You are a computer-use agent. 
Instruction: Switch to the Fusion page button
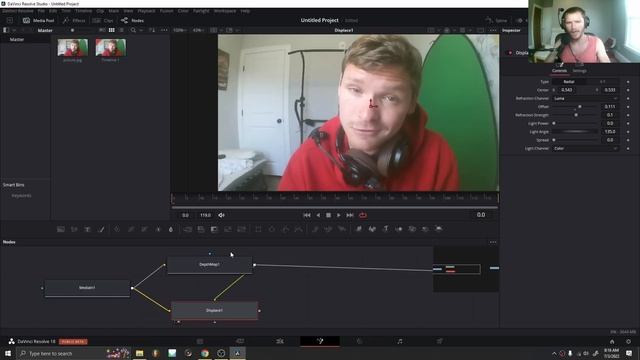(x=320, y=341)
